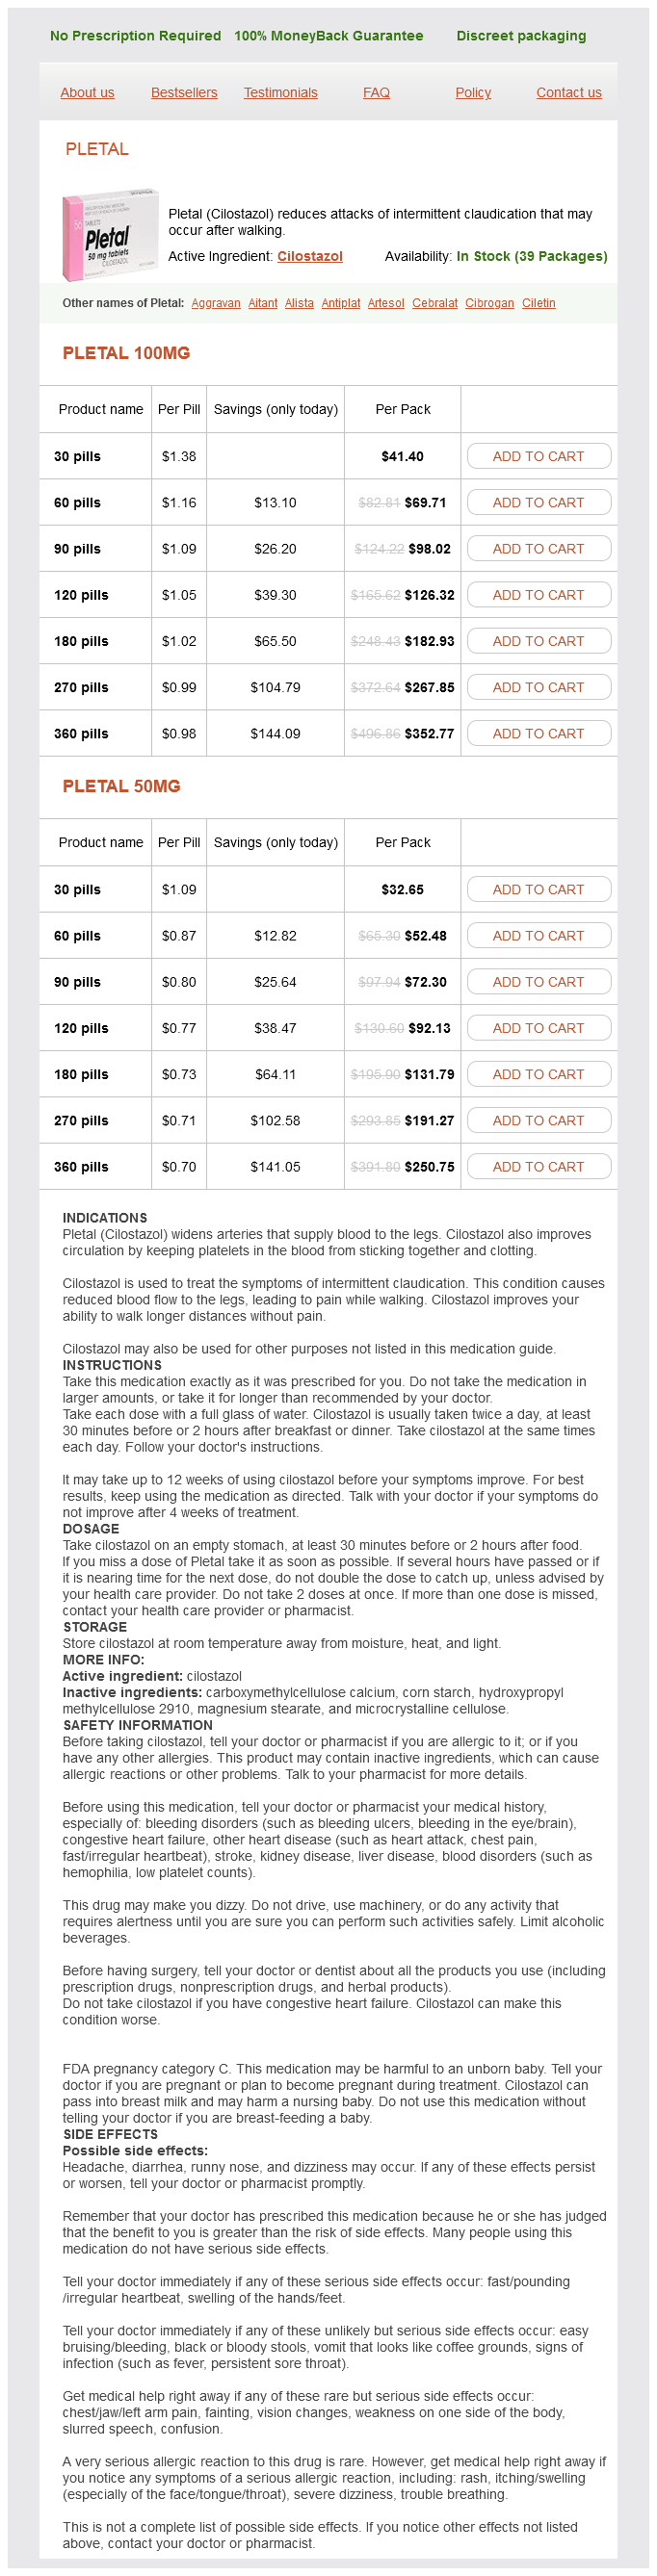Viewport: 657px width, 2576px height.
Task: Open the About us page
Action: [x=87, y=93]
